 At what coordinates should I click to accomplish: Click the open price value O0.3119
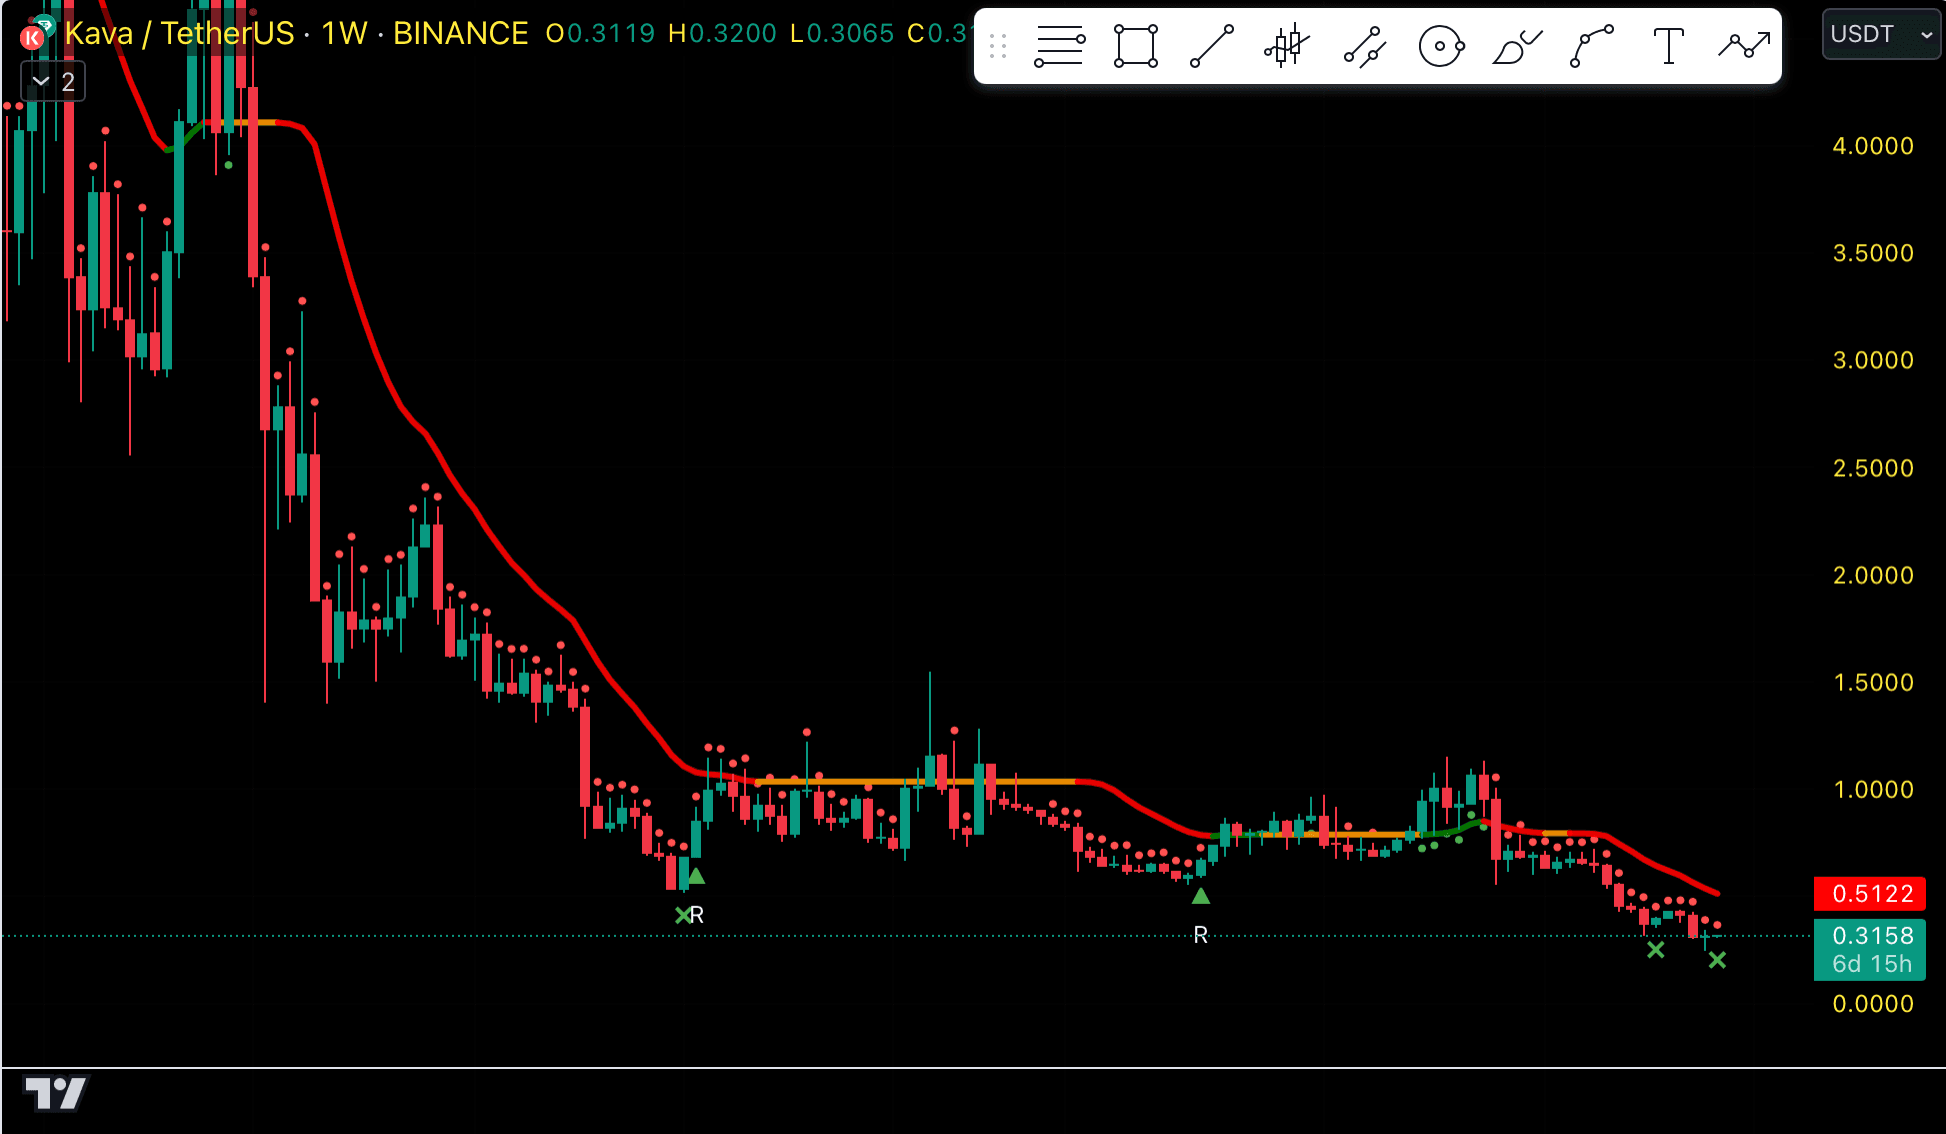pos(600,33)
